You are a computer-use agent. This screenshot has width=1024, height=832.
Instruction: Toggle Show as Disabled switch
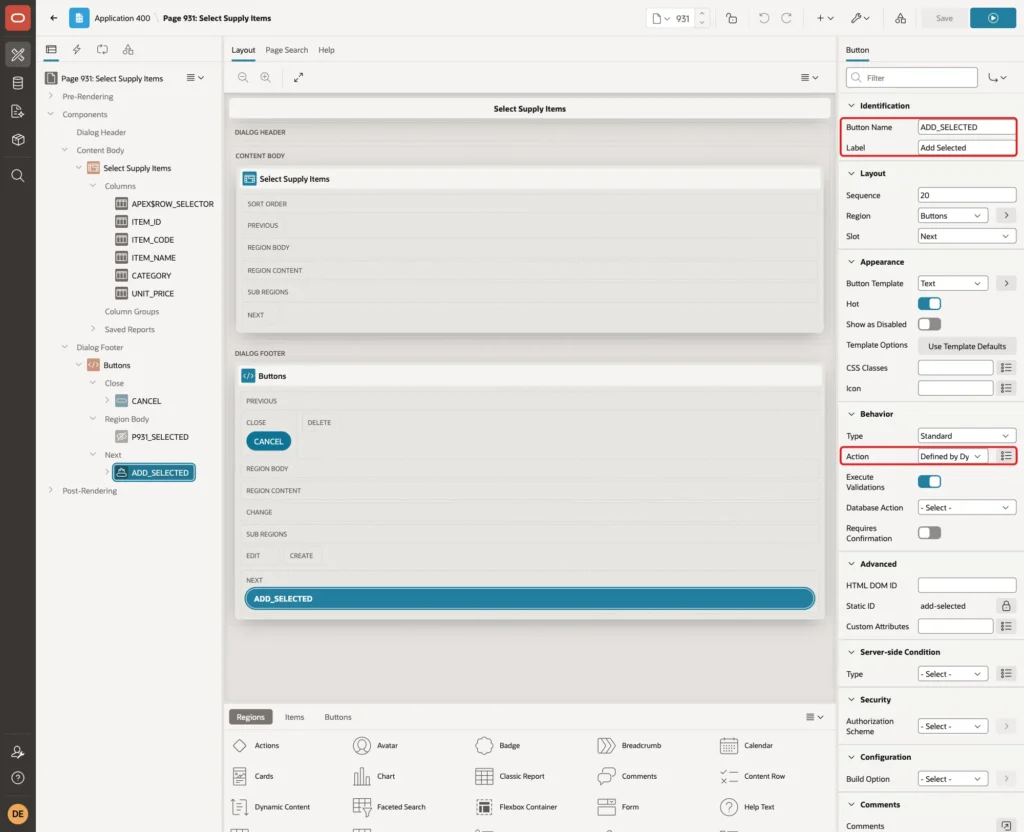[929, 325]
